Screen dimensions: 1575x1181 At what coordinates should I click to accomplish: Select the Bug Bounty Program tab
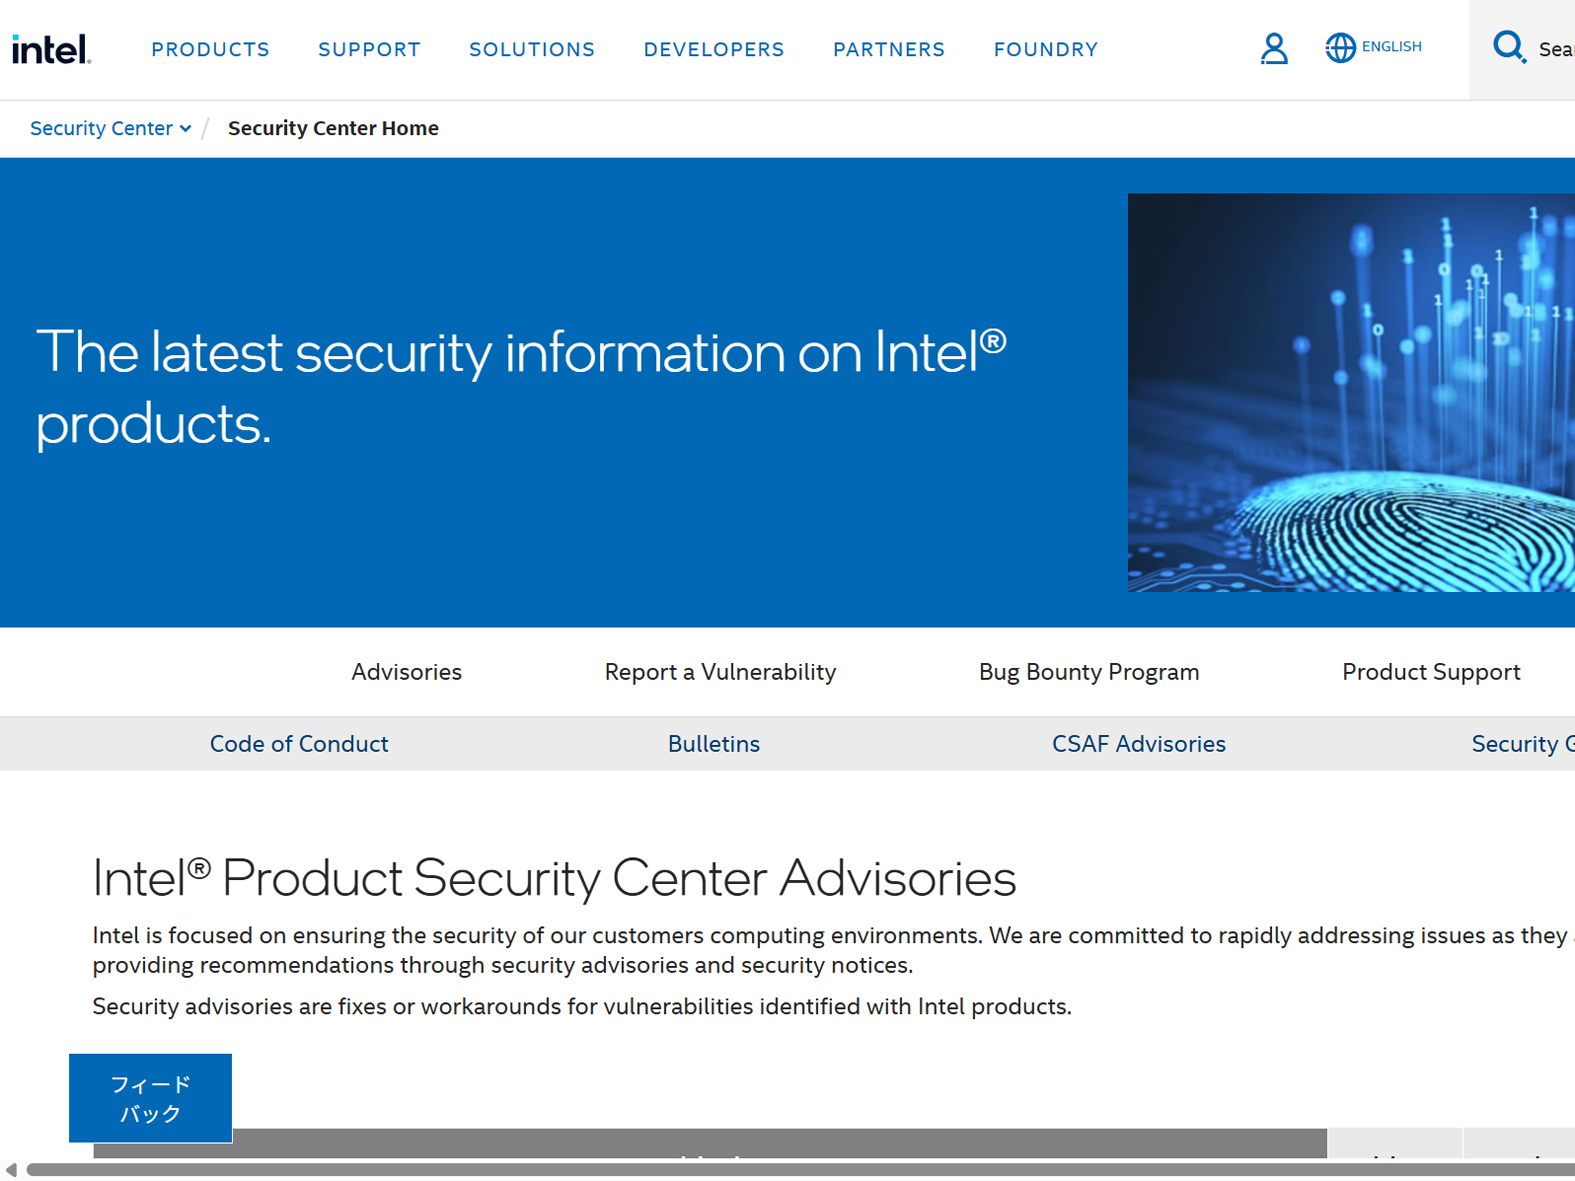pos(1089,672)
